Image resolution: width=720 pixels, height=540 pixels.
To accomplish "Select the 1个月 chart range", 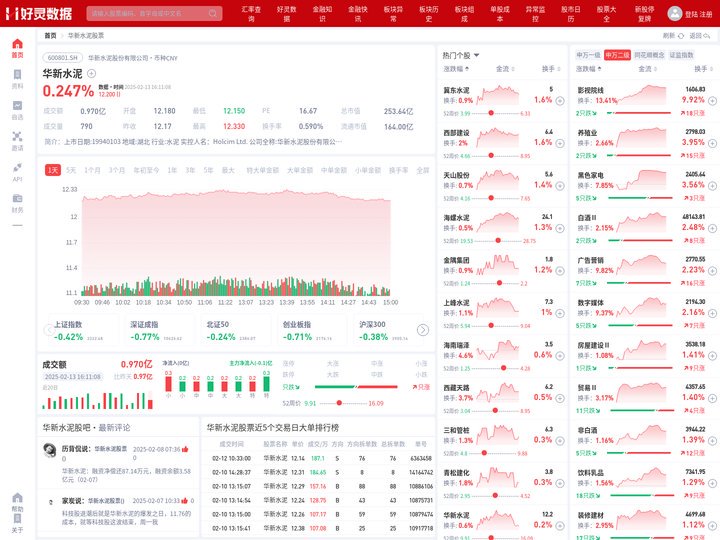I will tap(92, 170).
